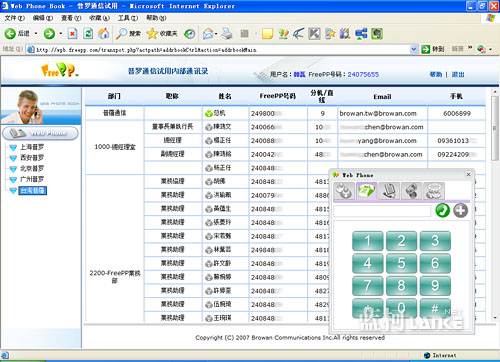The width and height of the screenshot is (500, 362).
Task: Select the fourth branch in sidebar tree
Action: (x=32, y=179)
